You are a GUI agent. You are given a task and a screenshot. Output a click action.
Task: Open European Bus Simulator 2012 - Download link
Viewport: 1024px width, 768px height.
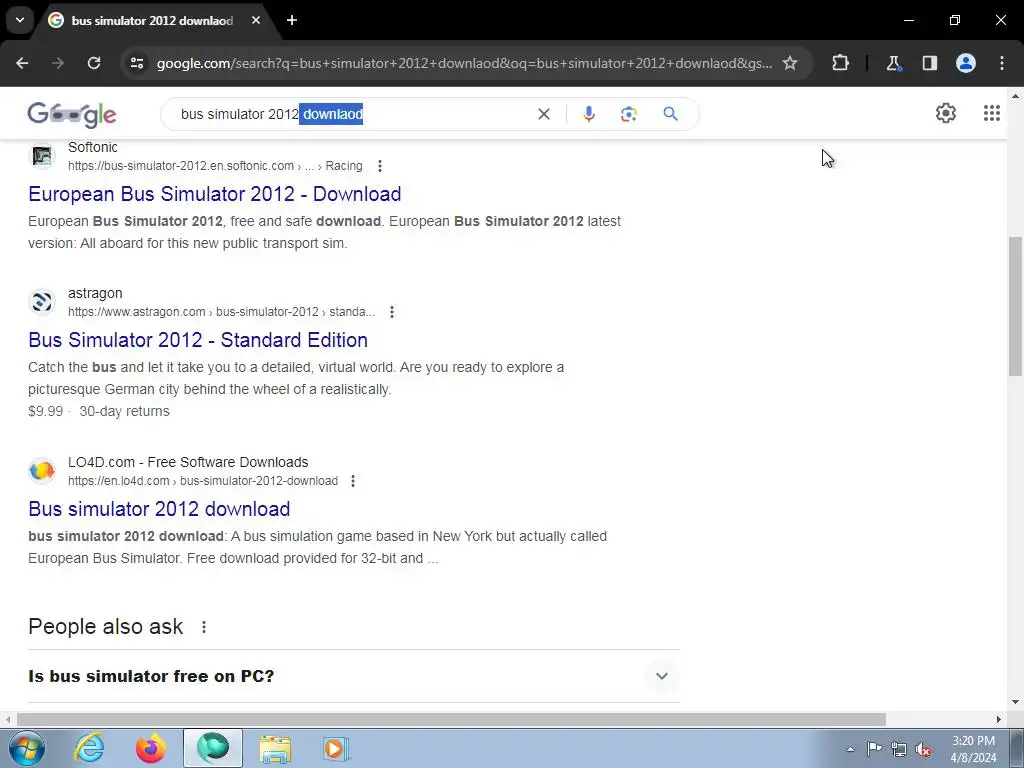pyautogui.click(x=215, y=194)
